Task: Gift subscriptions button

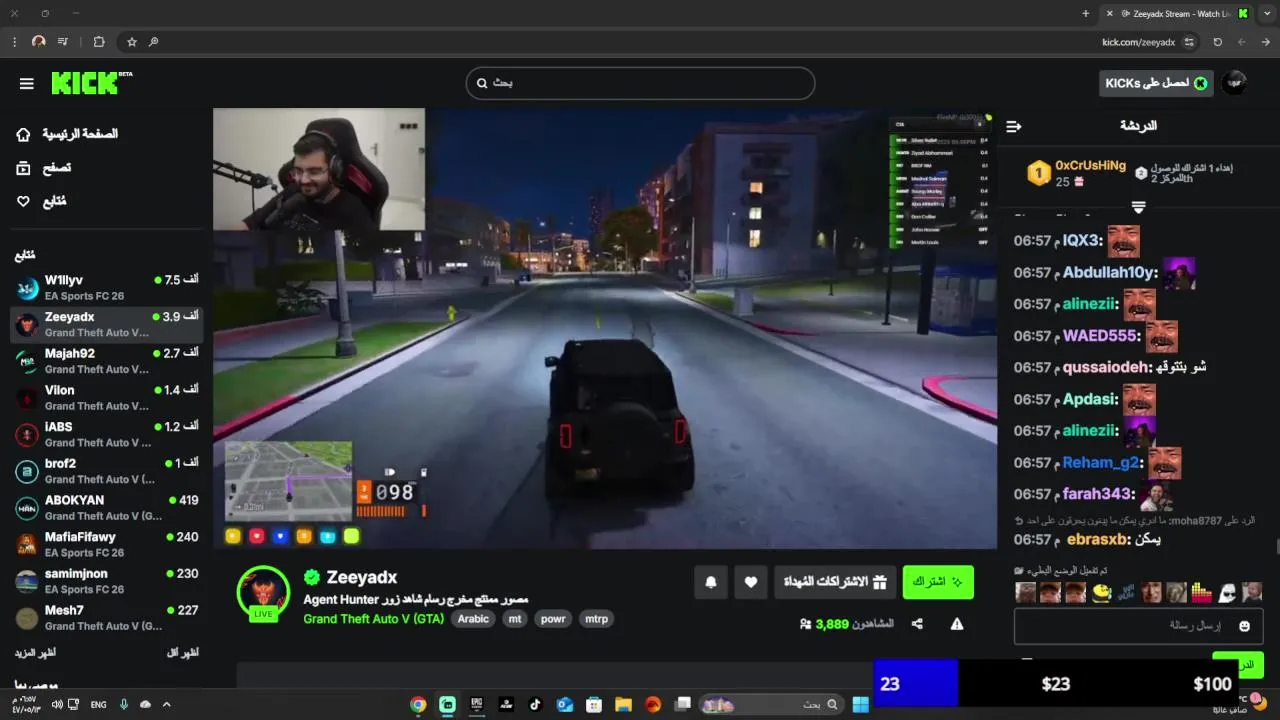Action: tap(835, 582)
